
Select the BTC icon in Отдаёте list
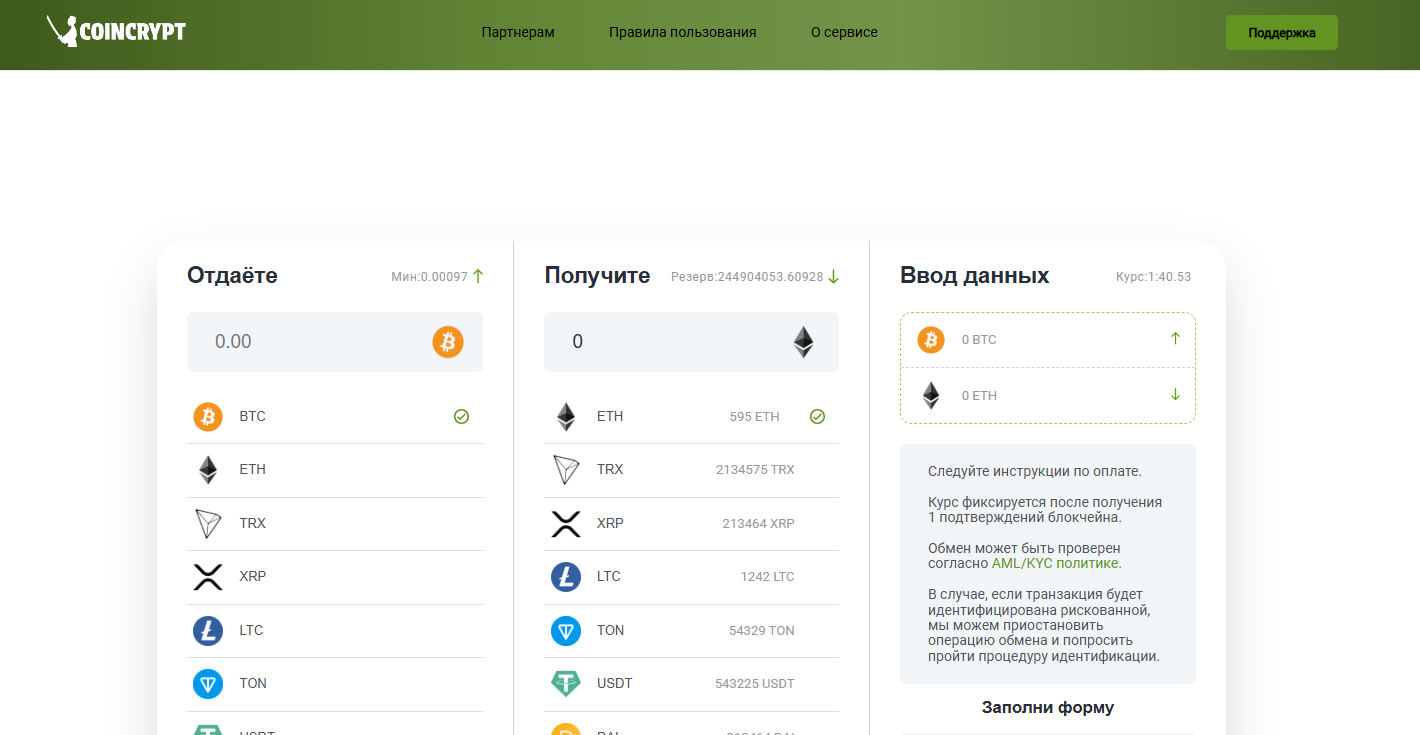click(208, 417)
